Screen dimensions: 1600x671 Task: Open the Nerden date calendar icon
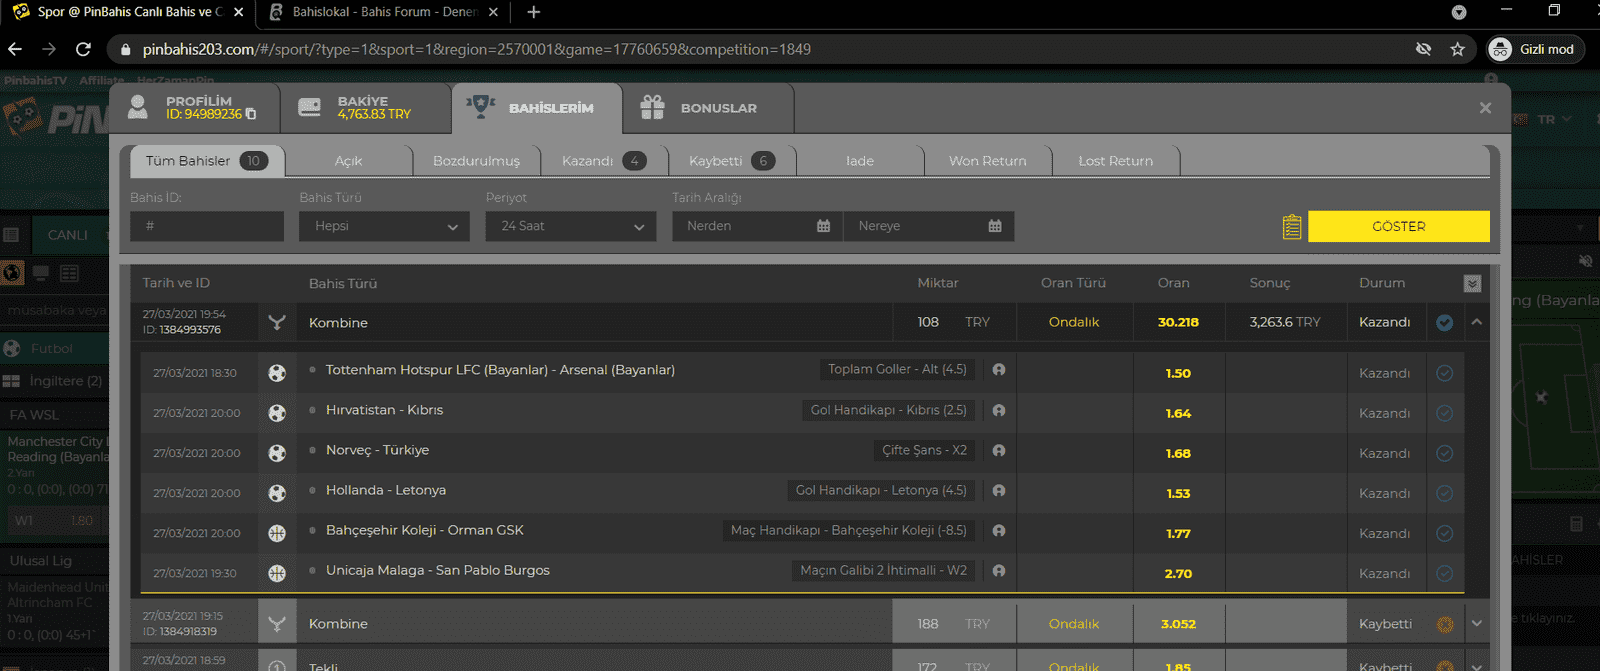[824, 226]
